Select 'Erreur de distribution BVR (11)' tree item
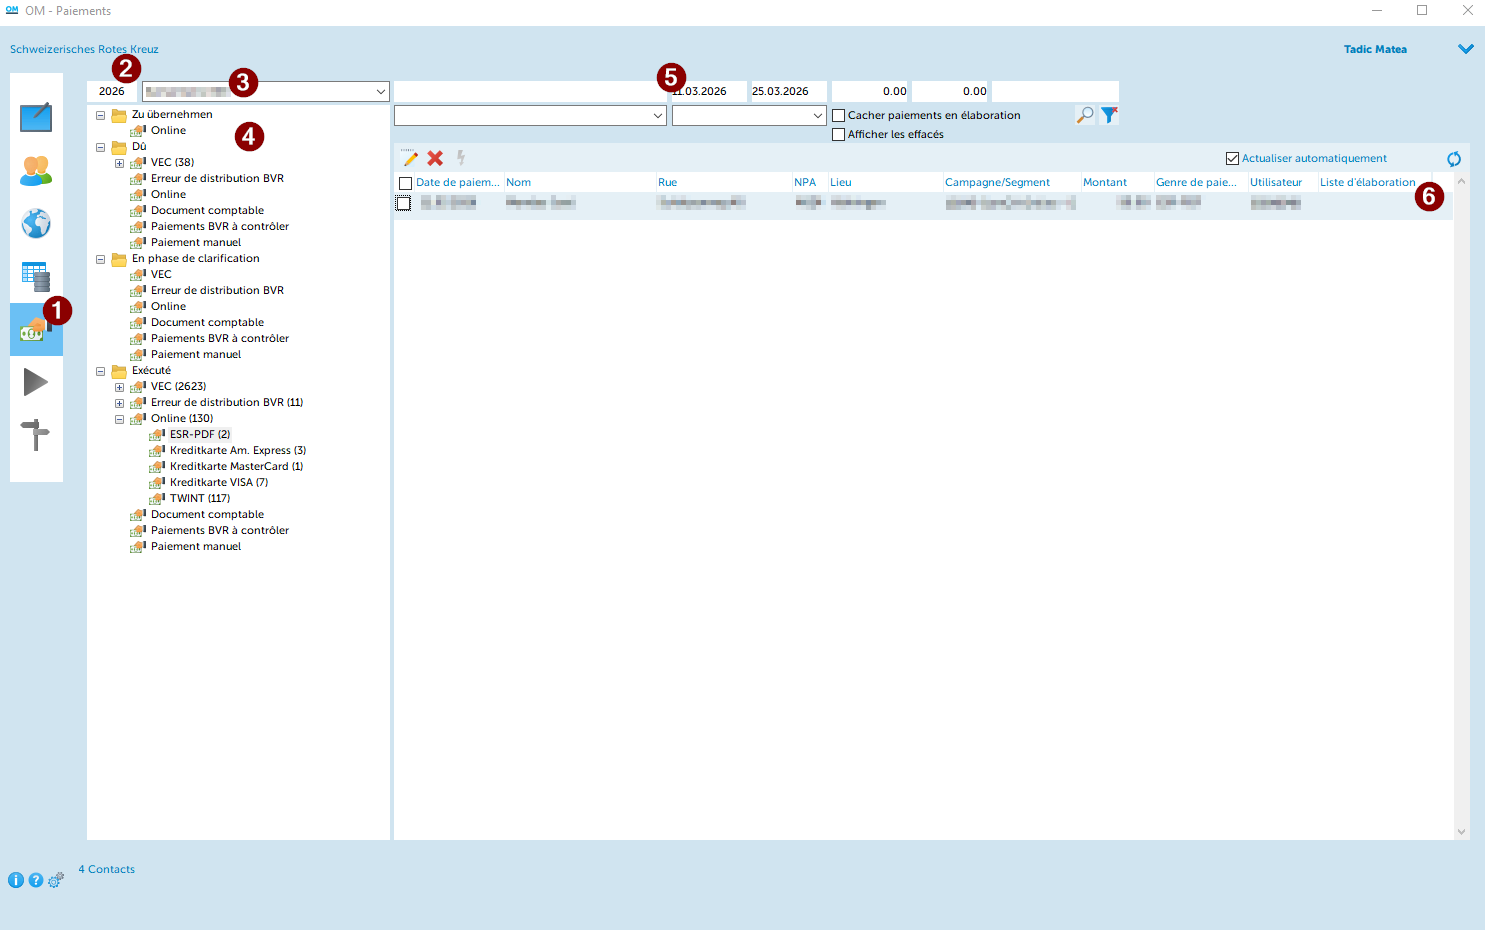The height and width of the screenshot is (930, 1485). [x=227, y=402]
